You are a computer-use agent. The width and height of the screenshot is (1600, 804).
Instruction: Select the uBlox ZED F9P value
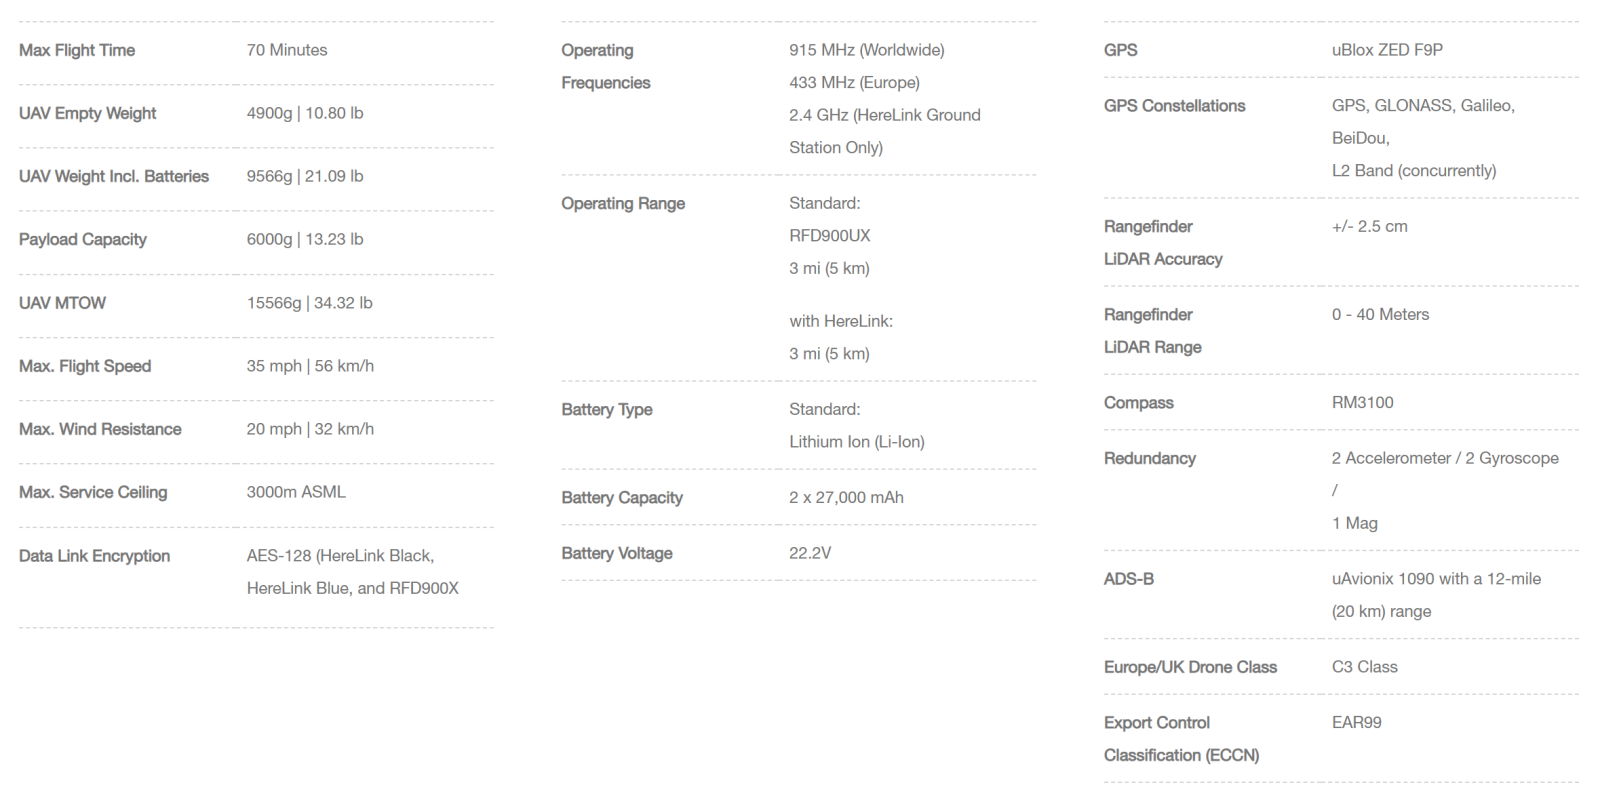1387,50
